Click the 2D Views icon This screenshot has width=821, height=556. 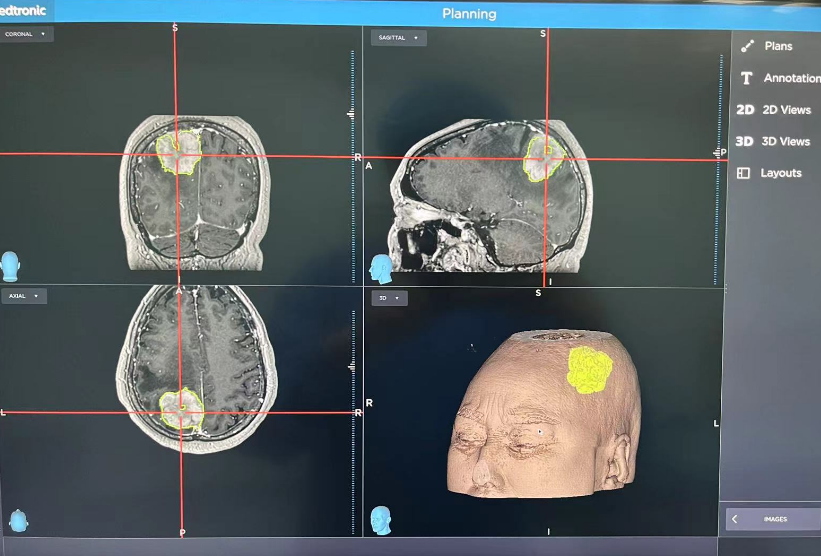(745, 110)
